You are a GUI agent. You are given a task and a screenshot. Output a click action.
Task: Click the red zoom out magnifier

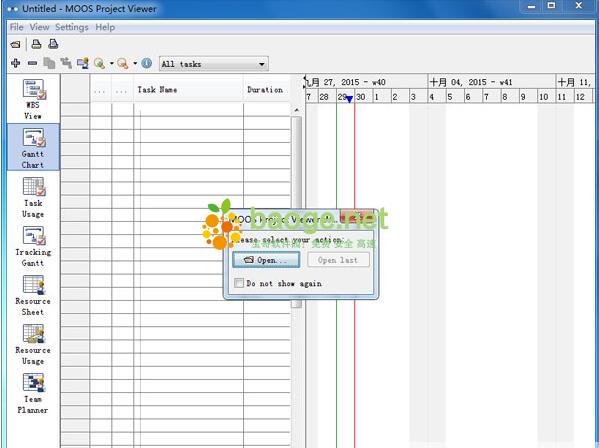122,63
